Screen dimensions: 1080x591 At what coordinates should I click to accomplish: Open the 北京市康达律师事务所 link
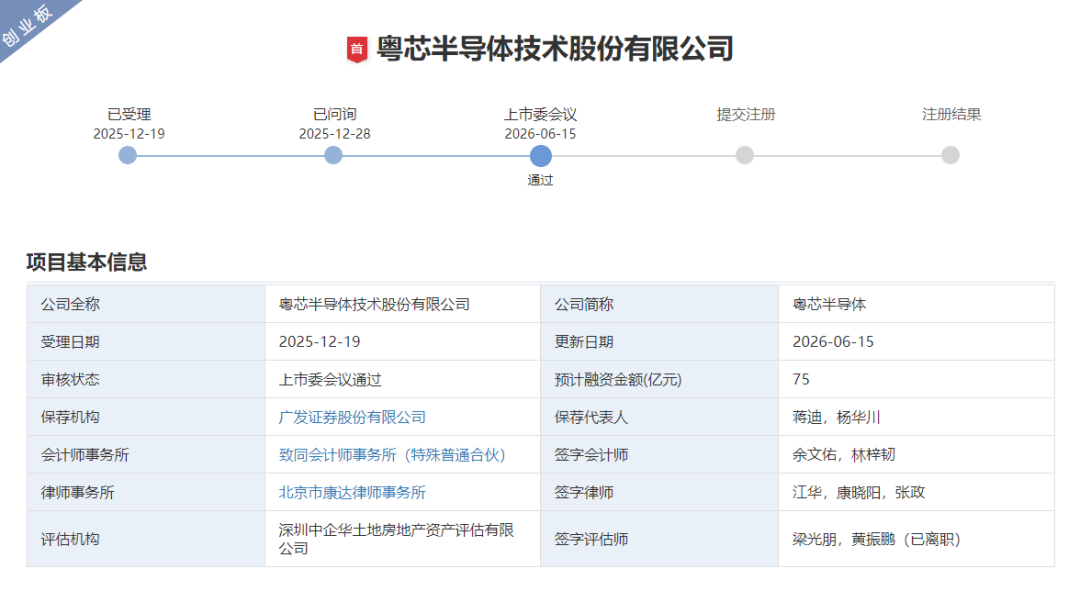352,492
